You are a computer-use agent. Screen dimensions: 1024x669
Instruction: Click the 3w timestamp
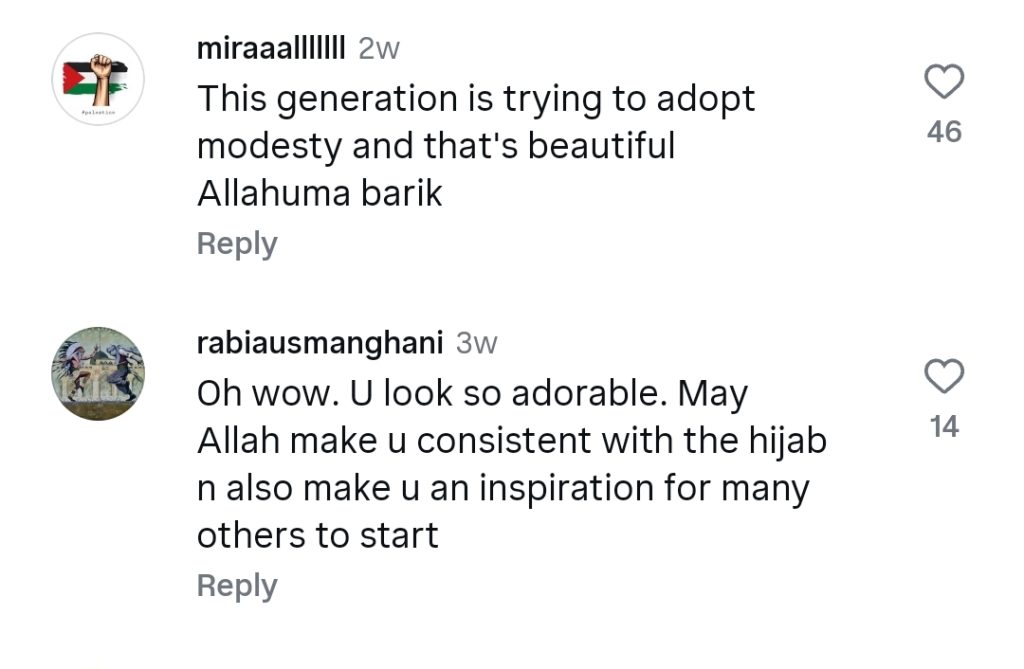pyautogui.click(x=476, y=343)
